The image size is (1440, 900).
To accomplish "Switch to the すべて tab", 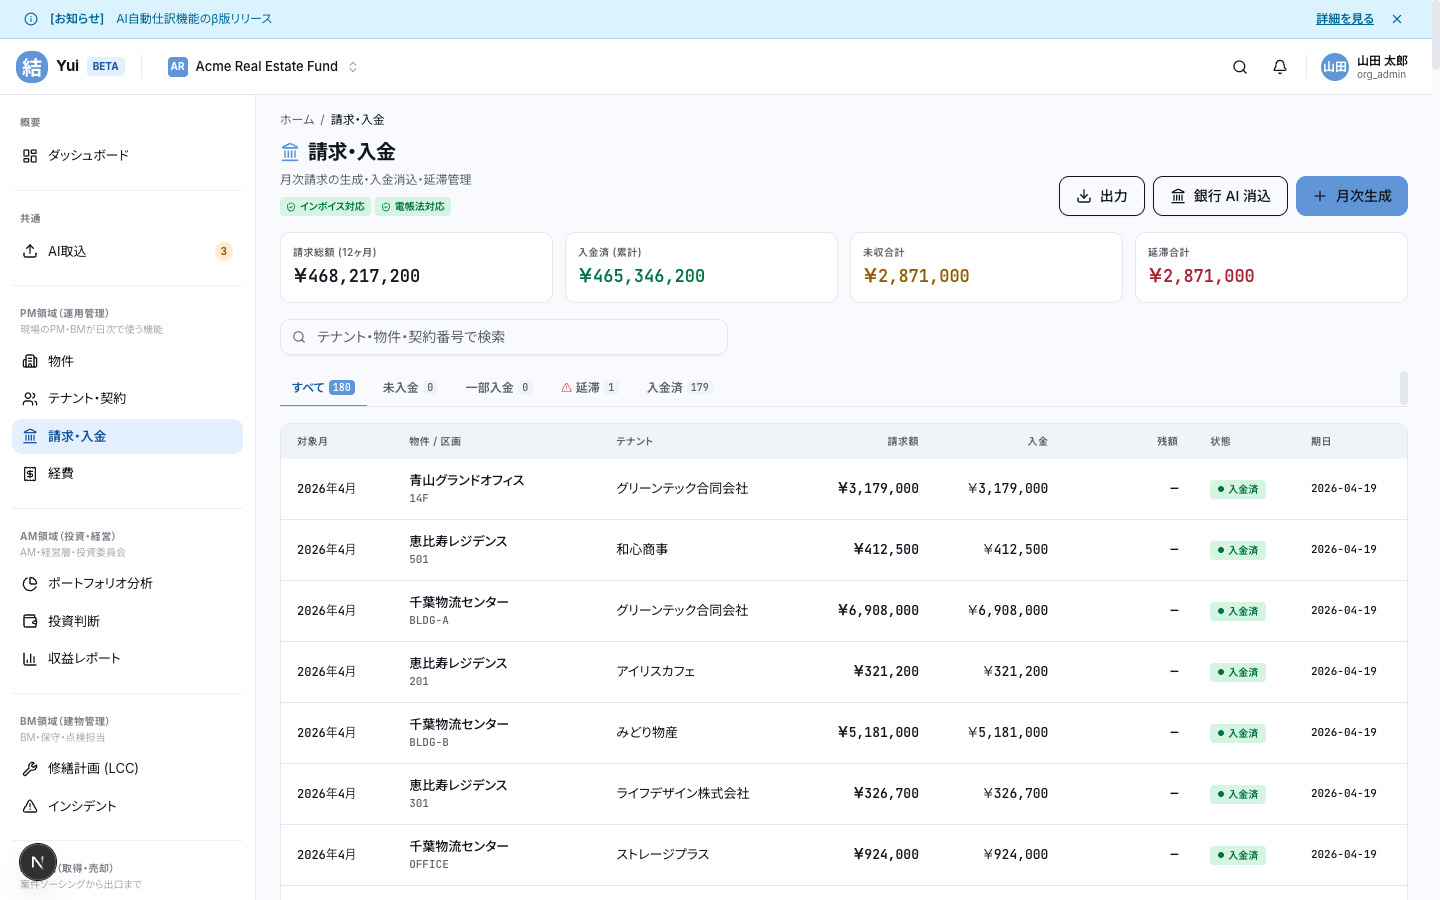I will click(x=323, y=388).
